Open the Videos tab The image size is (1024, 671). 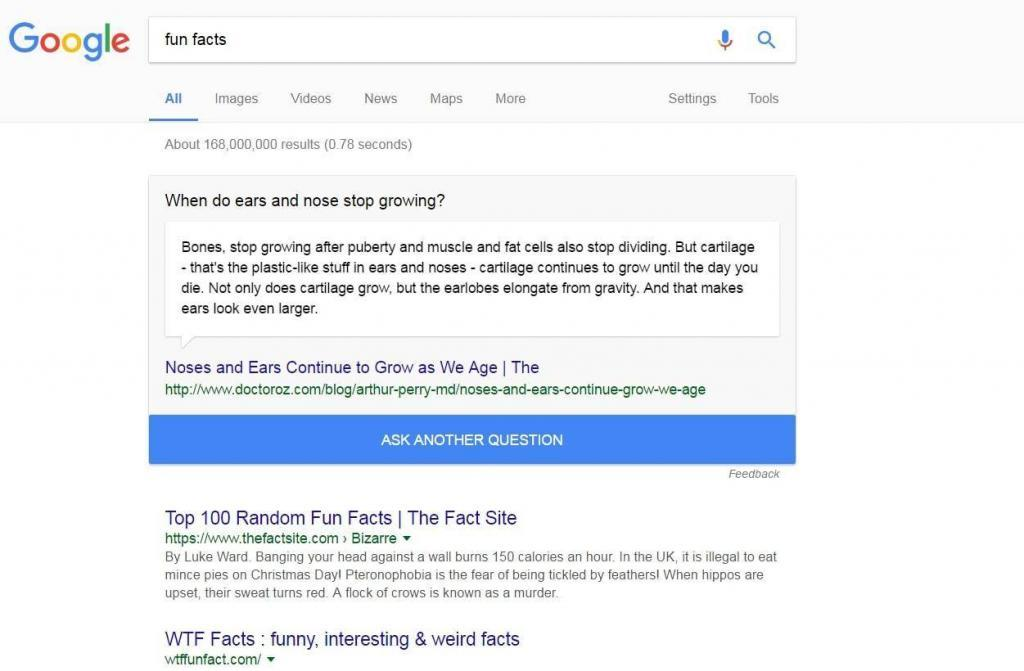tap(310, 99)
